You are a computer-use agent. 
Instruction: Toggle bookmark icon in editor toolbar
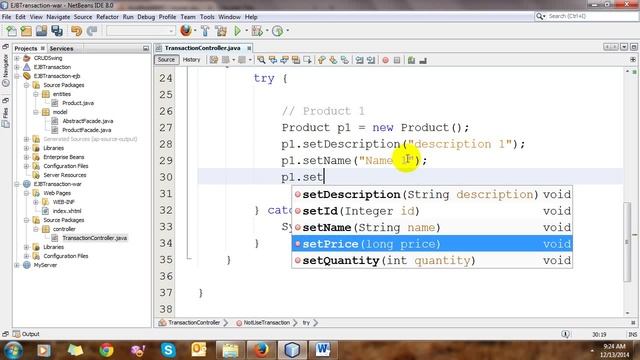344,60
